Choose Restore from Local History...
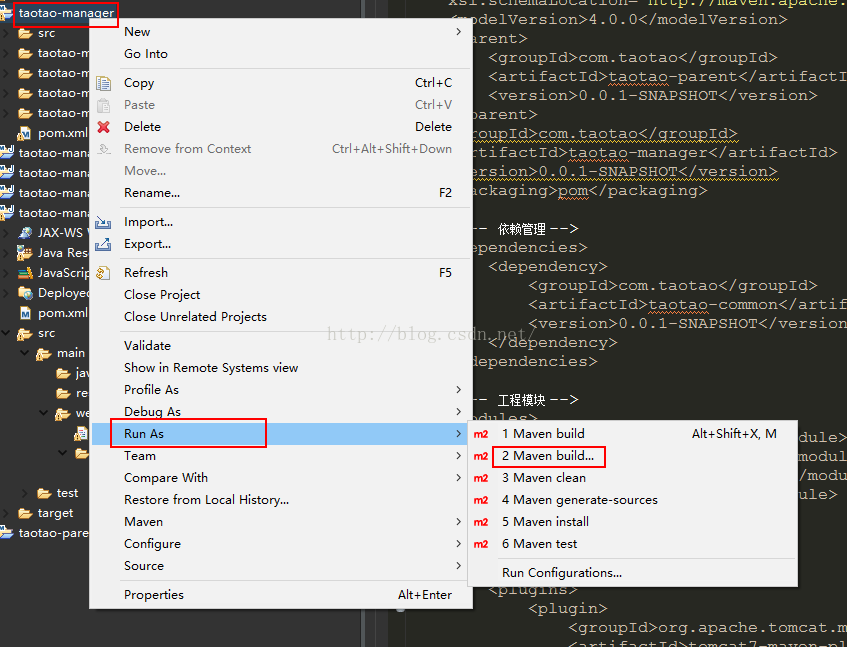 281,500
